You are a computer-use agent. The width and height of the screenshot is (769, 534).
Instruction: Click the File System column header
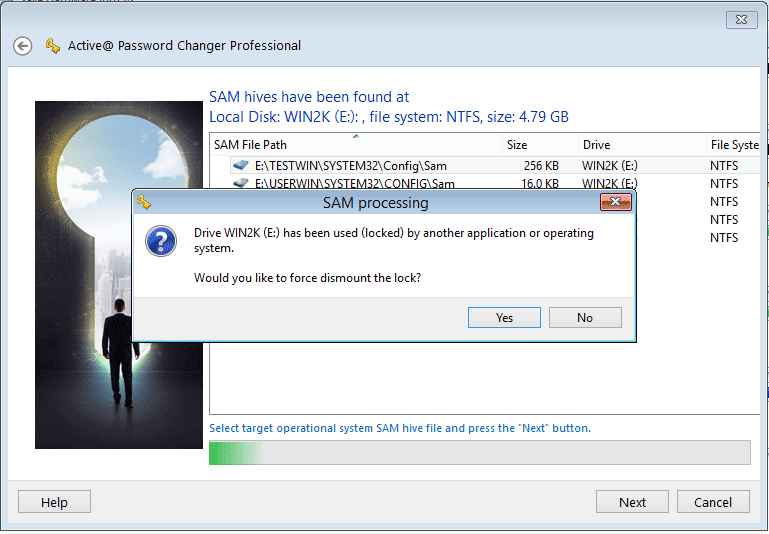coord(734,145)
